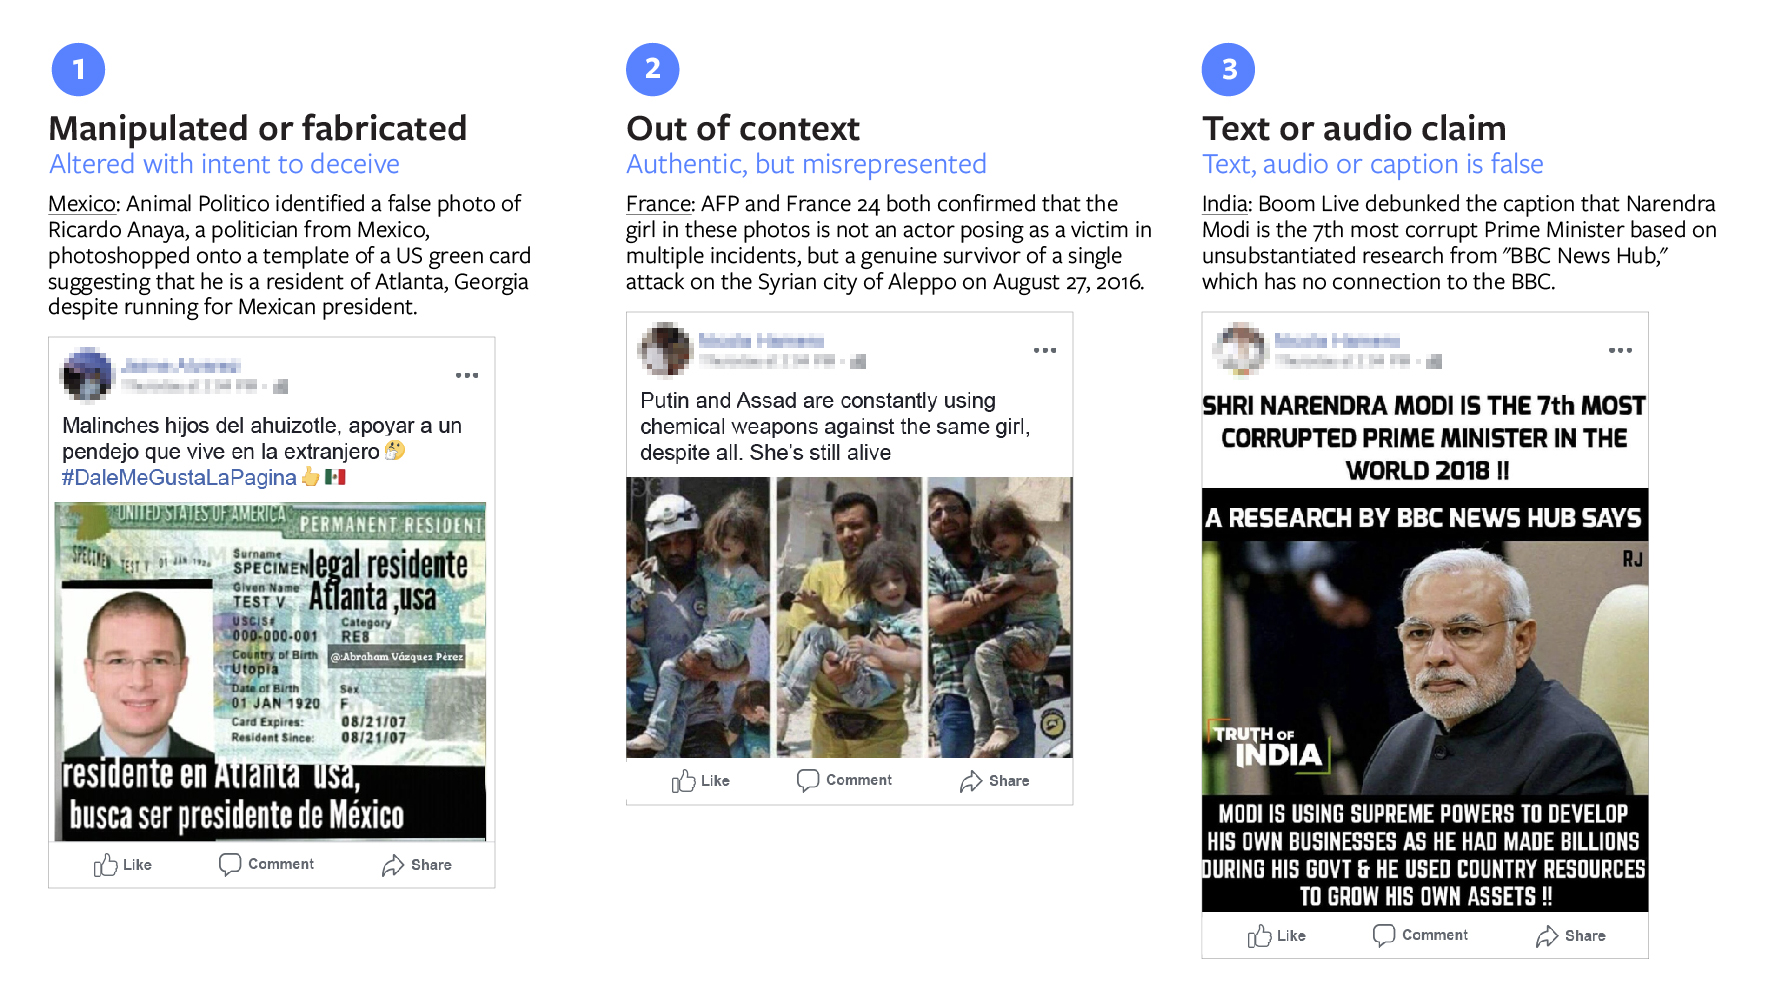Click the #DaleMeGustaLaPagina hashtag
1779x1000 pixels.
point(179,477)
